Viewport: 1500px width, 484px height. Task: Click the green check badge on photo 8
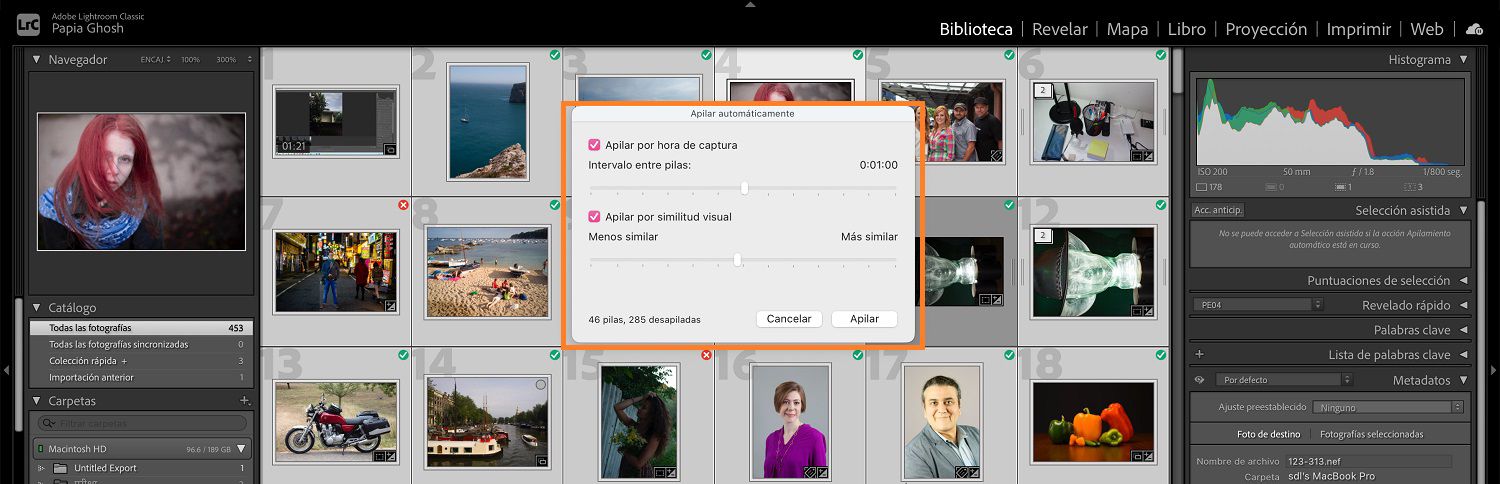pos(555,205)
